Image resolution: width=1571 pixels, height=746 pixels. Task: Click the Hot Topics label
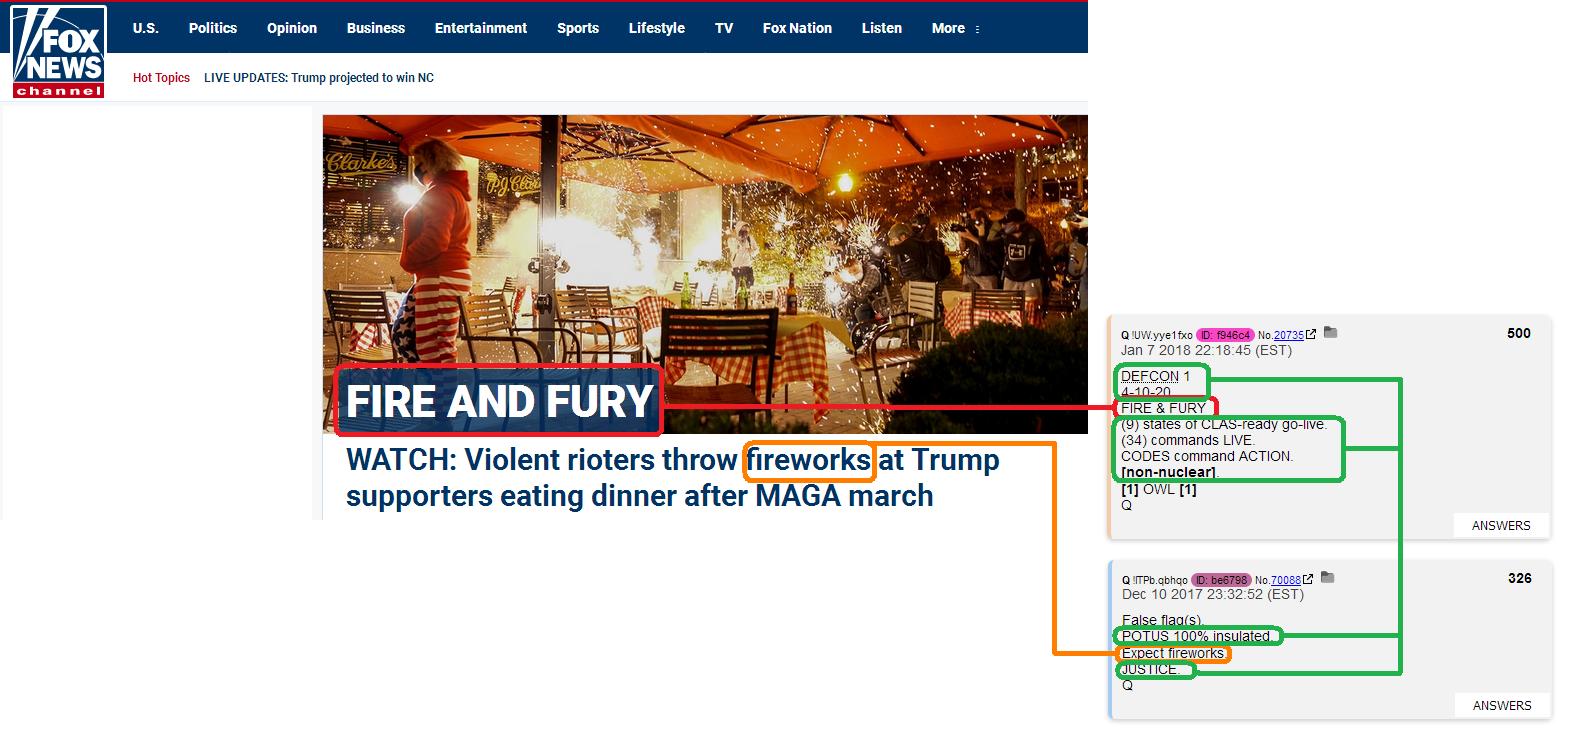click(x=161, y=78)
